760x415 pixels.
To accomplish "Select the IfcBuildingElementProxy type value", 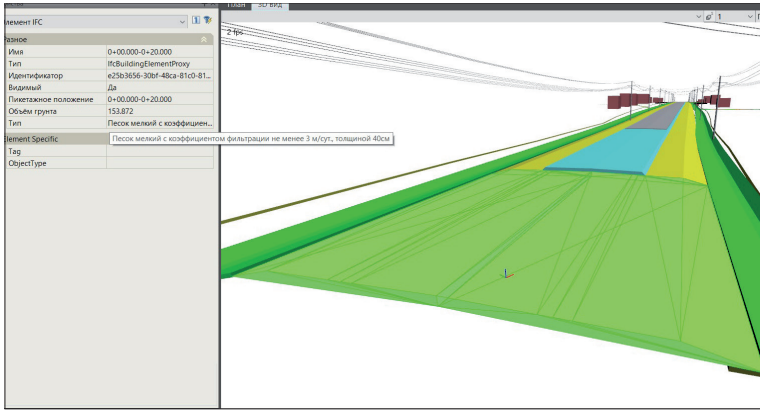I will [x=160, y=63].
